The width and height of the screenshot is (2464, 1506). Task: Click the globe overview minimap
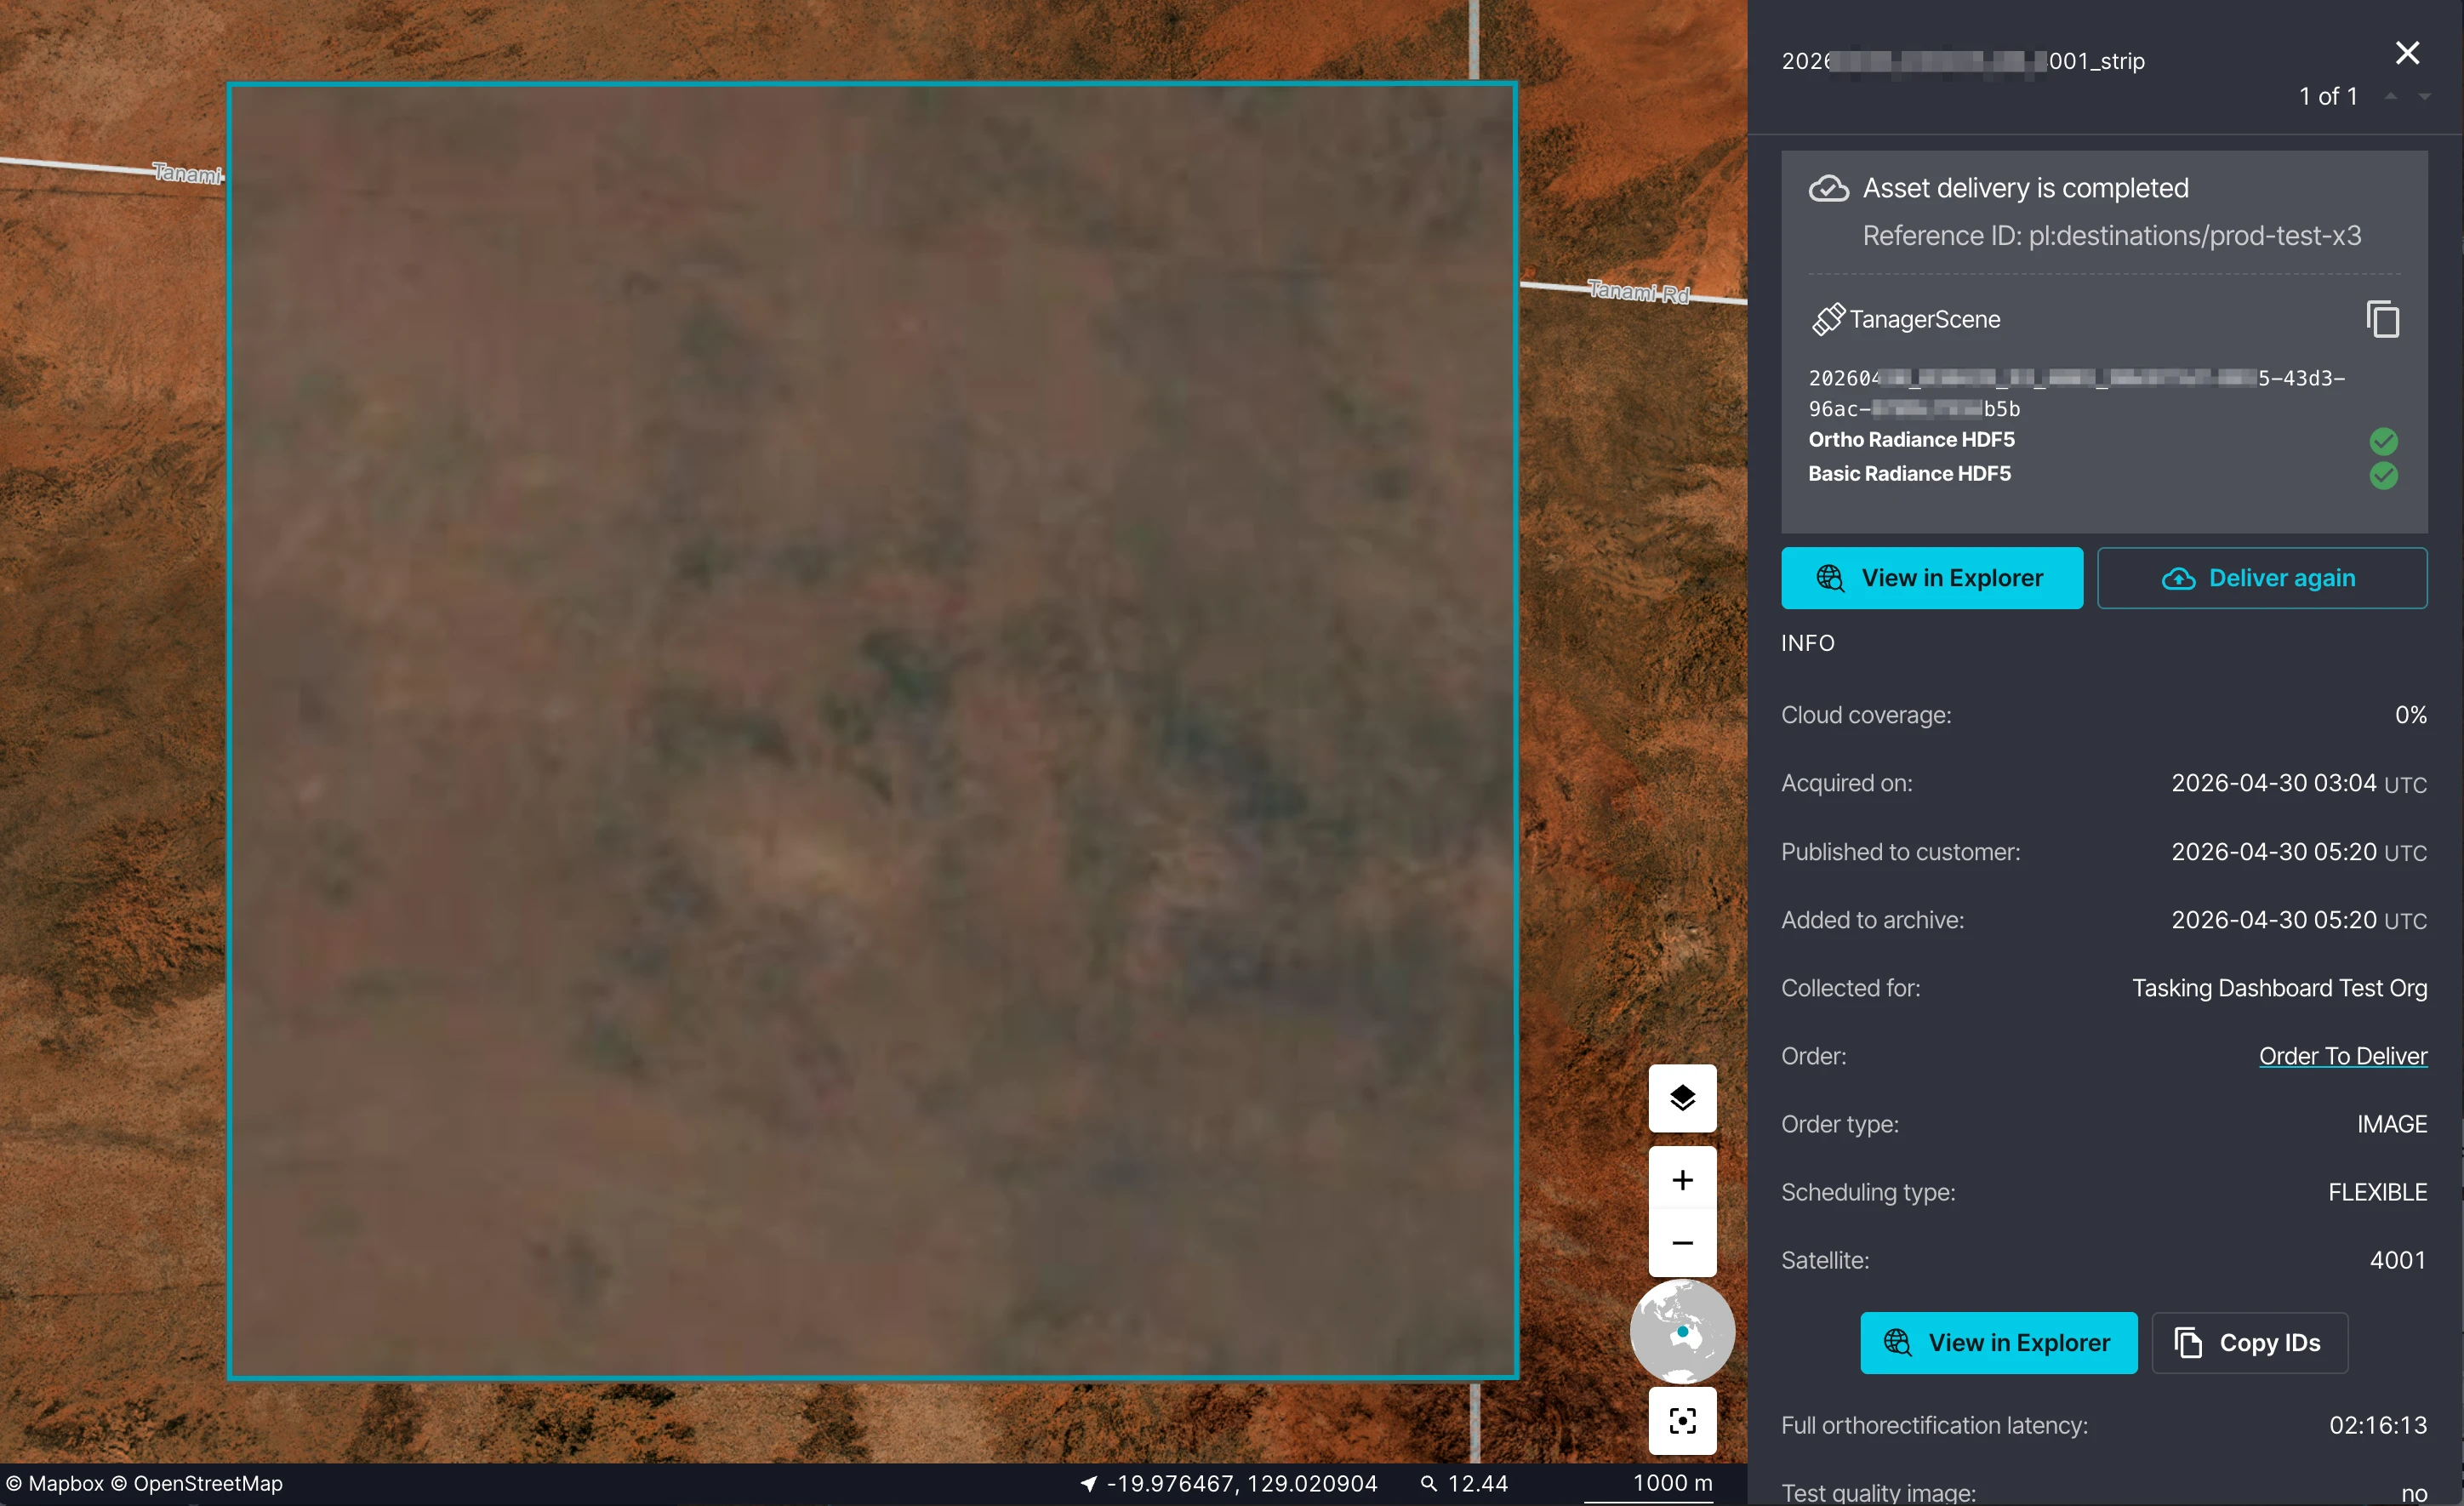(1682, 1331)
